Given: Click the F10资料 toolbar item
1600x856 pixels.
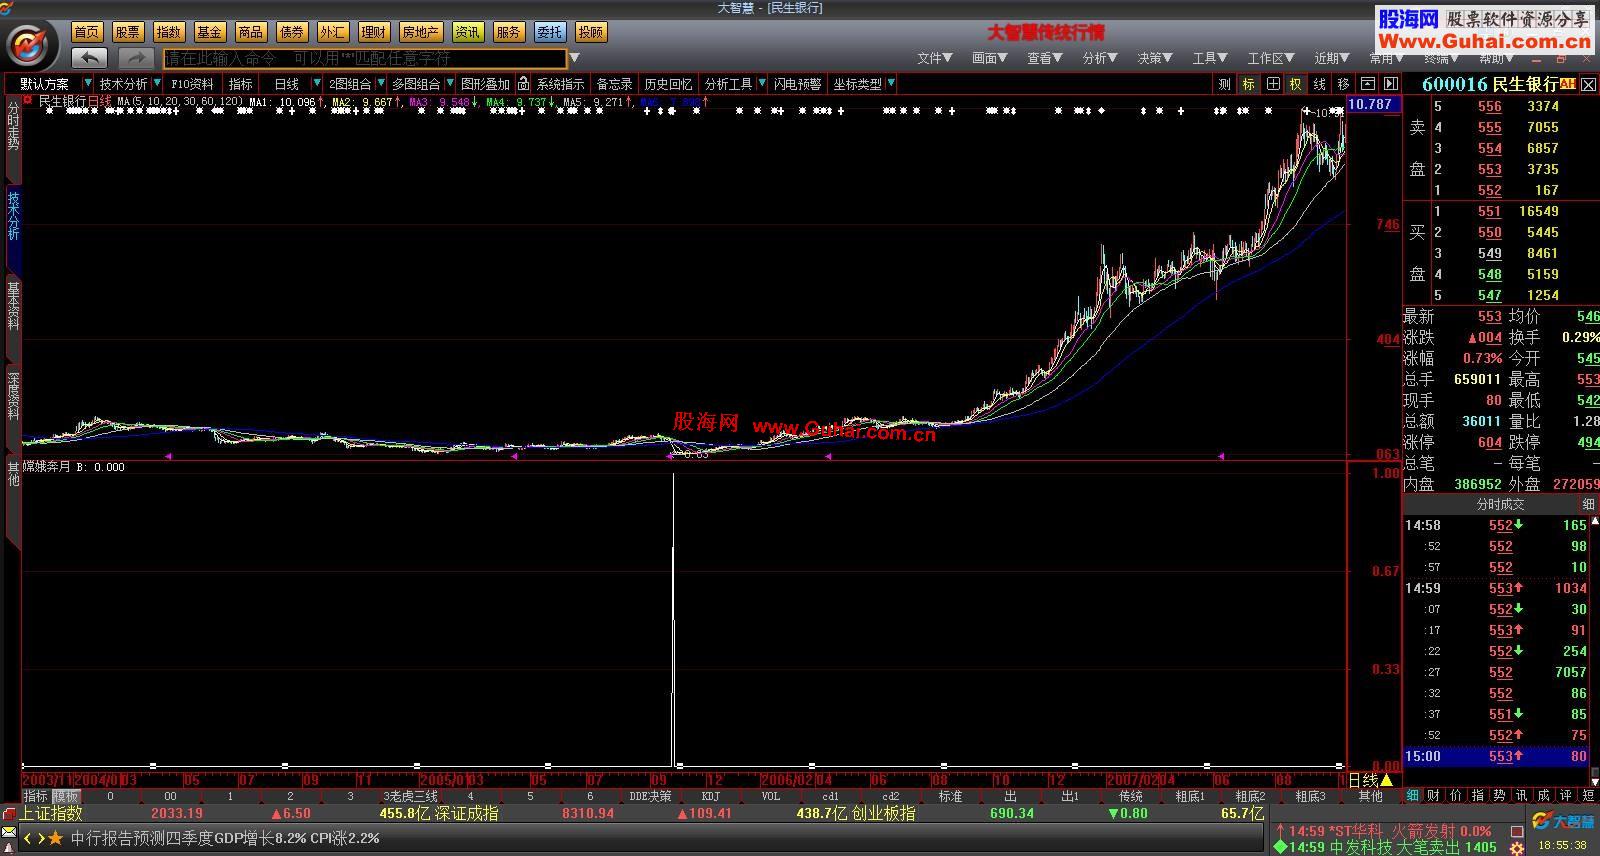Looking at the screenshot, I should [x=192, y=84].
